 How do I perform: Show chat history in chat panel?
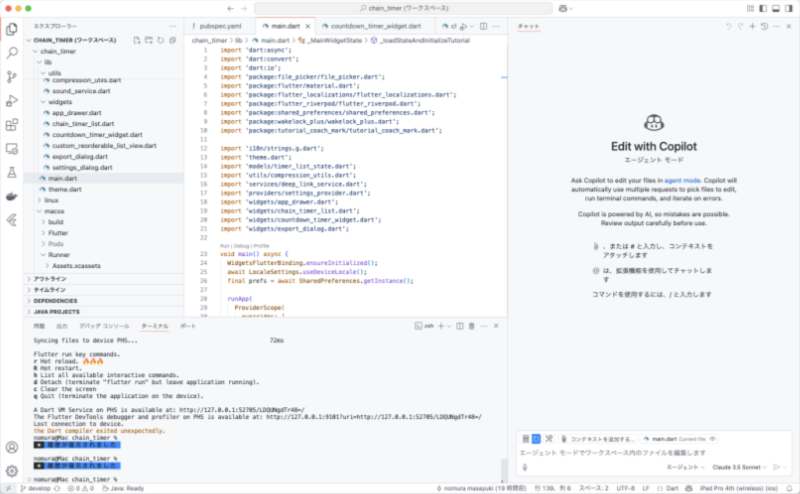coord(764,26)
